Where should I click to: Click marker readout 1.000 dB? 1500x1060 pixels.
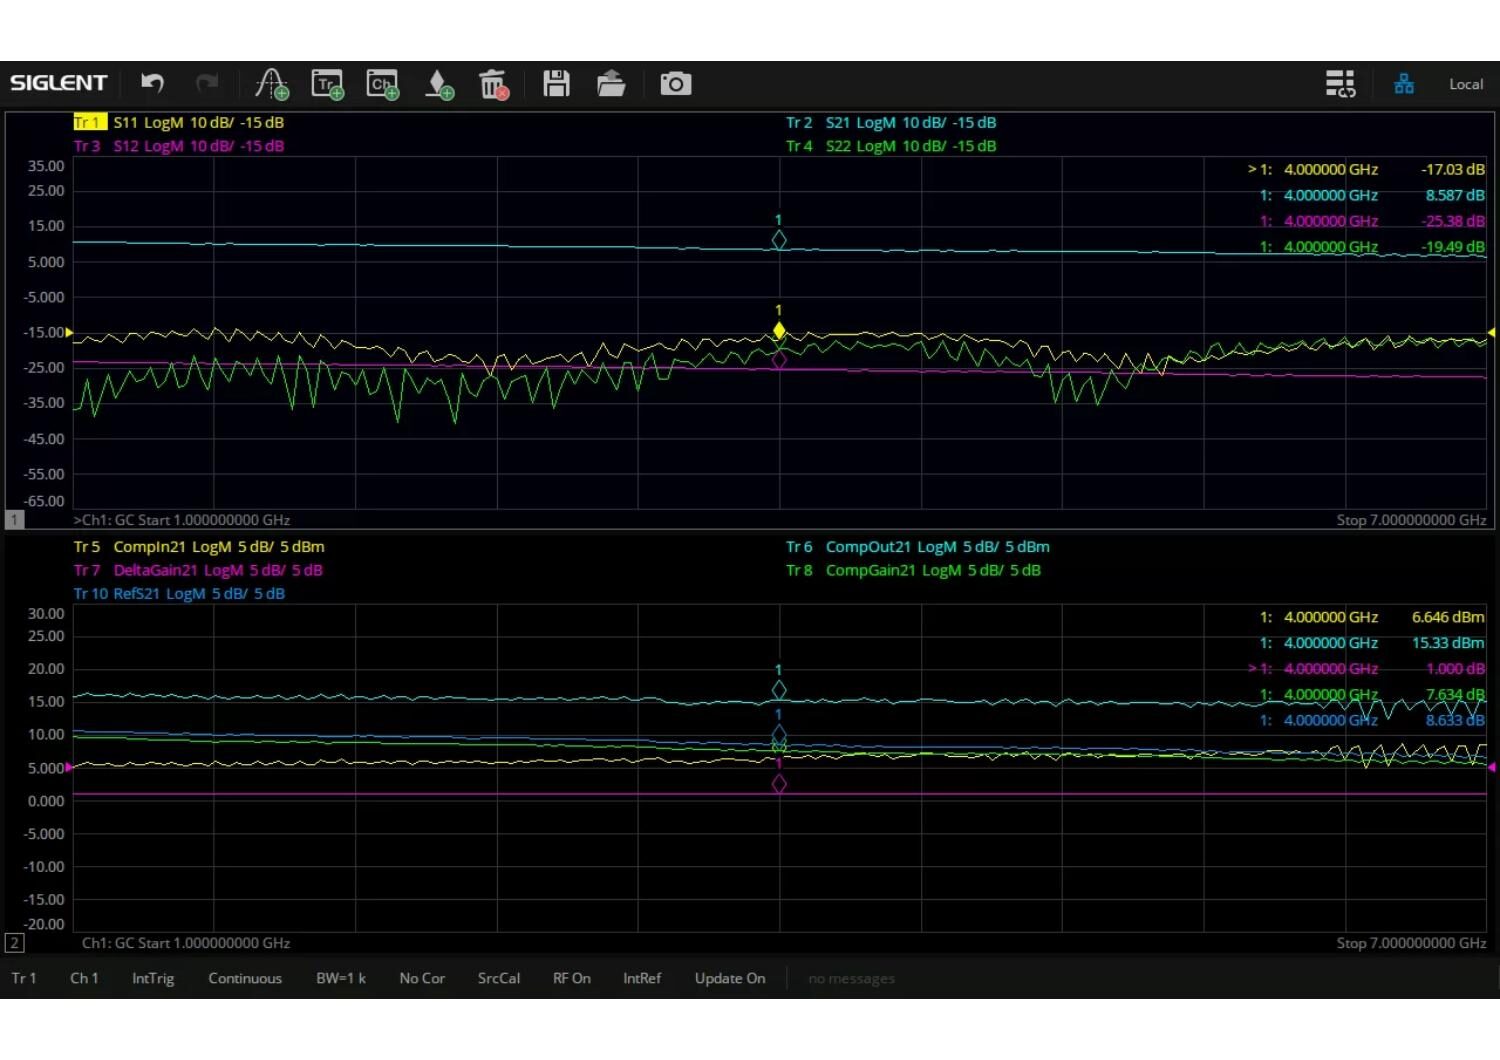click(x=1455, y=669)
